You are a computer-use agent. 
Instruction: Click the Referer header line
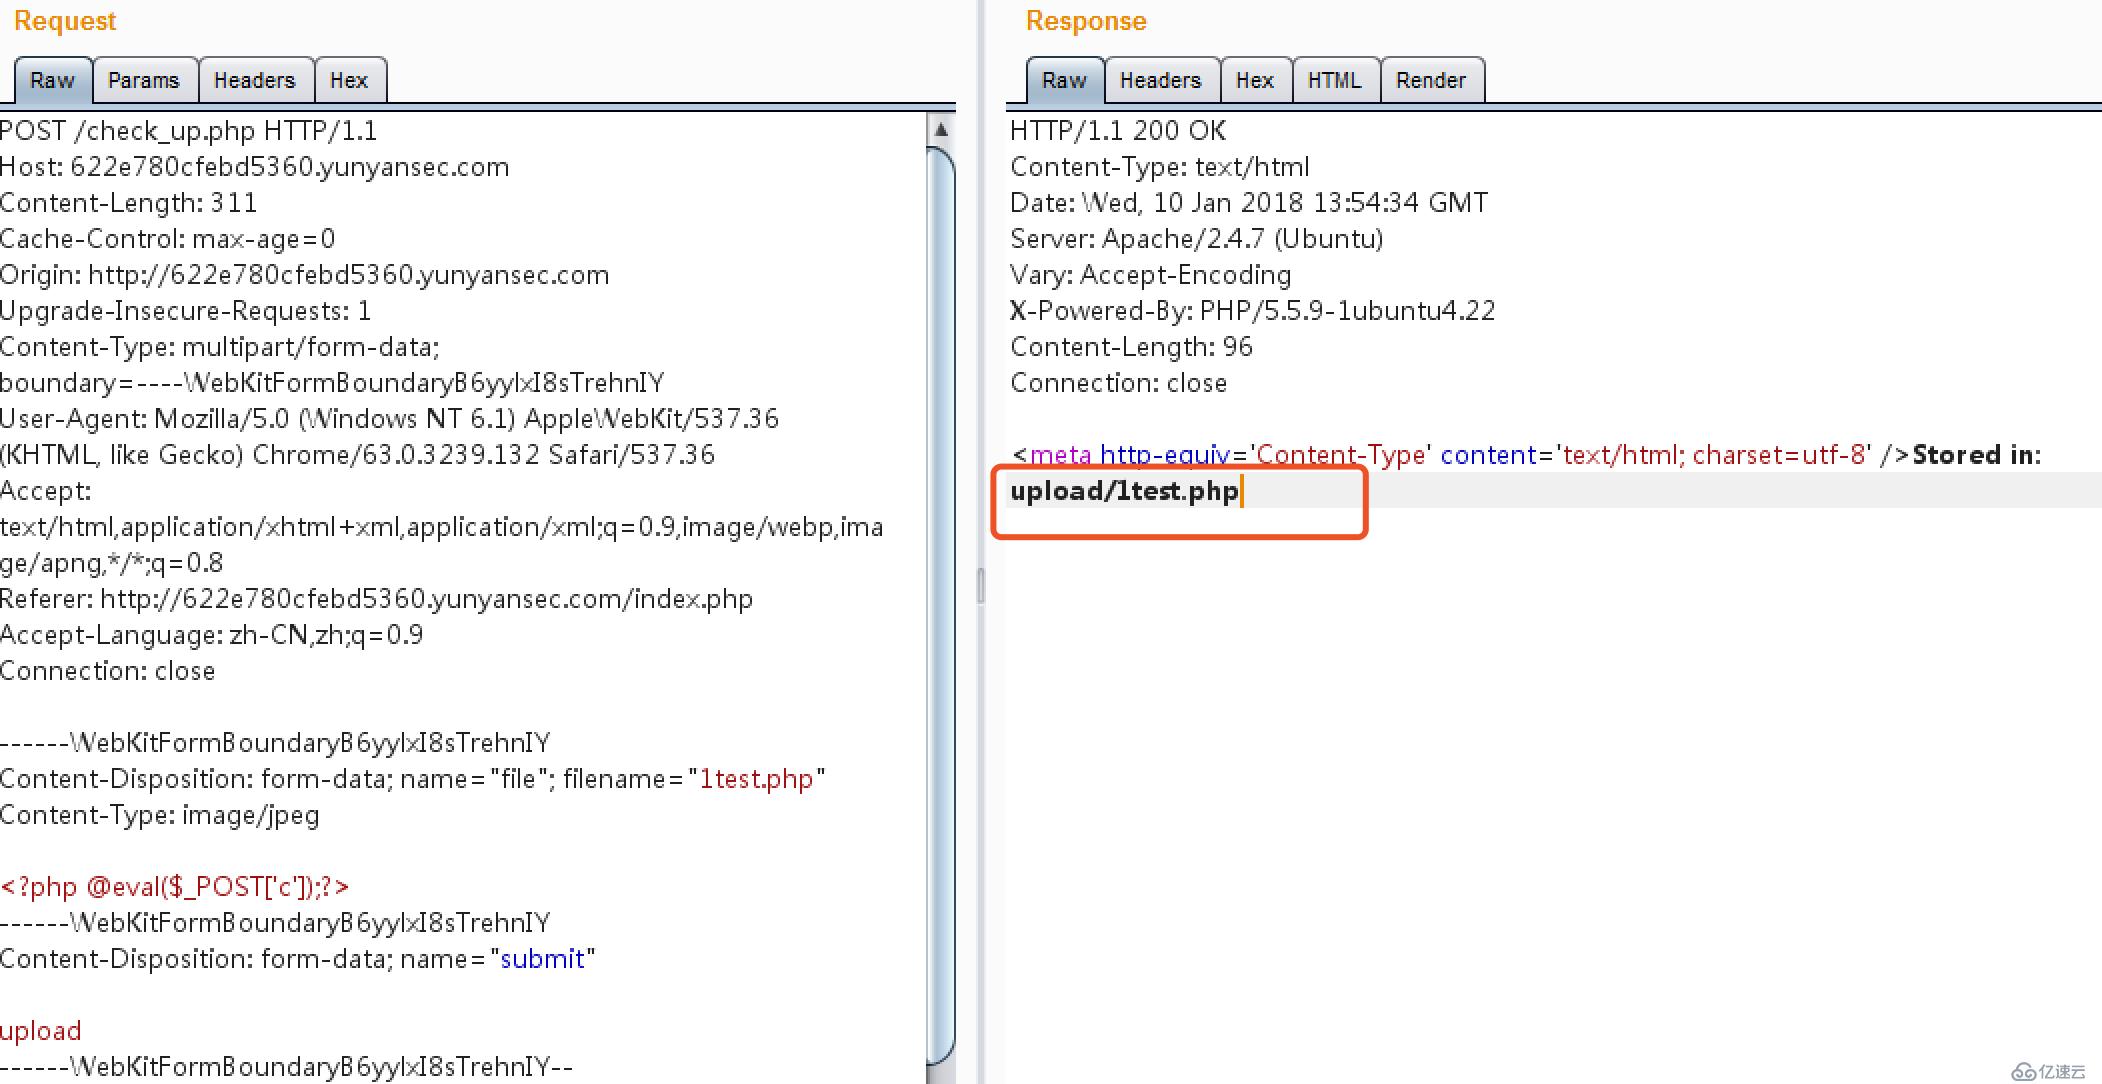(x=377, y=599)
